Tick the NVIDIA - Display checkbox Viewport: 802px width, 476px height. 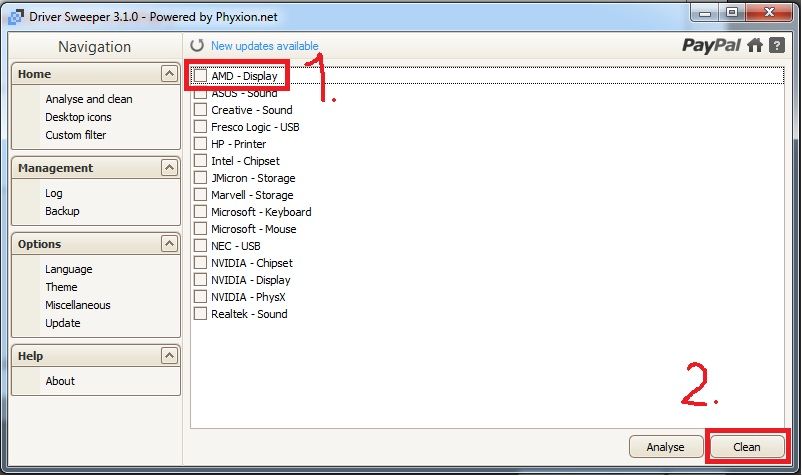click(x=201, y=280)
